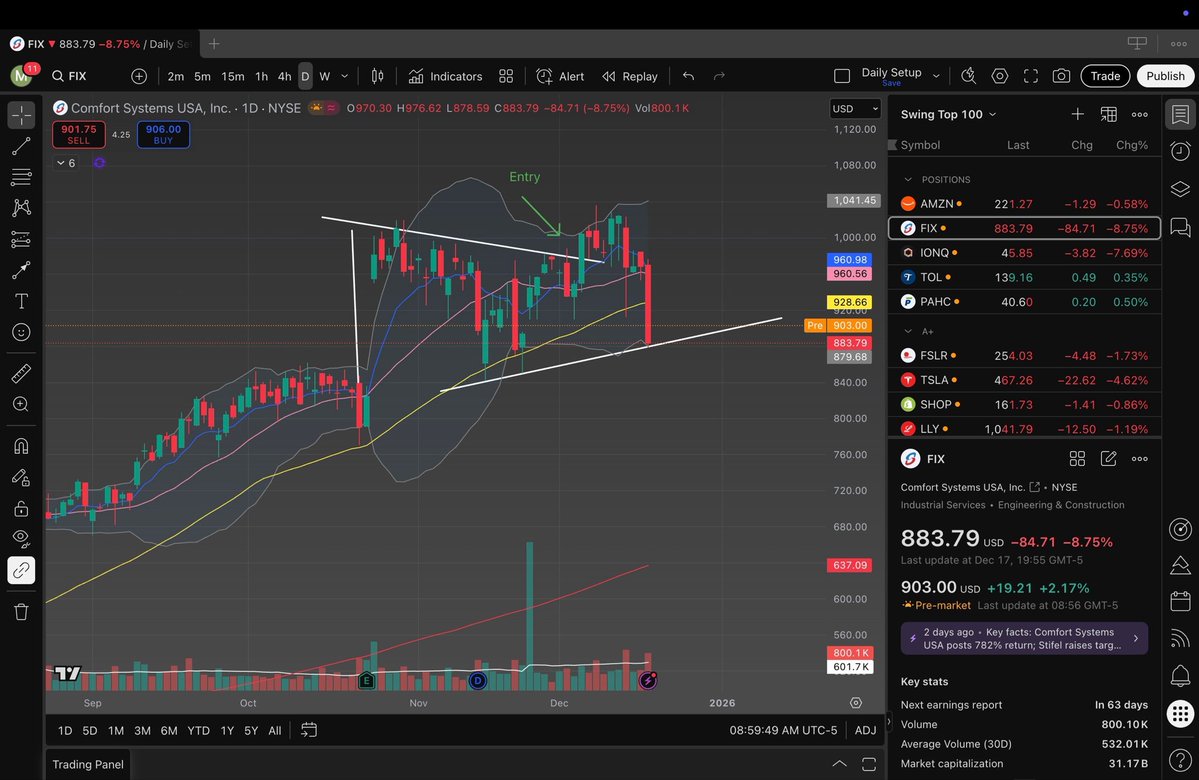Open the Trade panel button
The width and height of the screenshot is (1199, 780).
(x=1105, y=76)
